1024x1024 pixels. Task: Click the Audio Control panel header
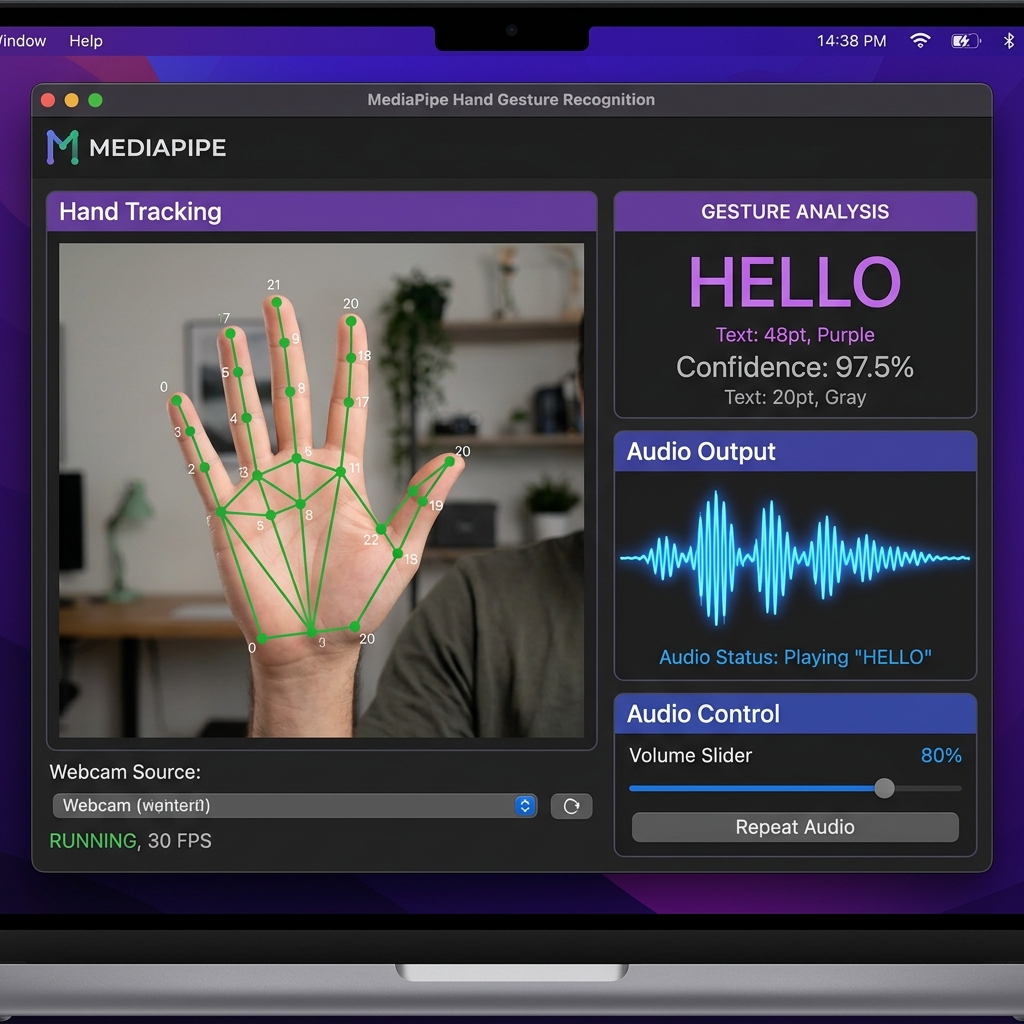[x=795, y=714]
